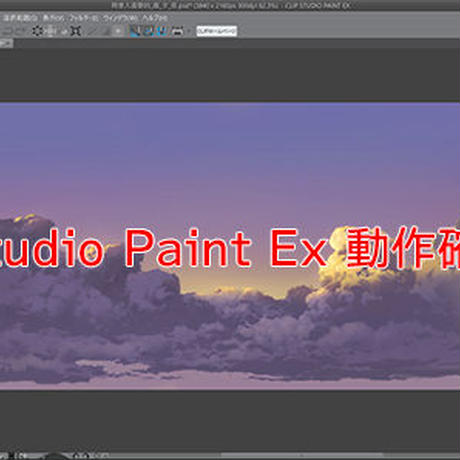Image resolution: width=460 pixels, height=460 pixels.
Task: Open the ウィンドウ (Window) menu
Action: coord(120,18)
